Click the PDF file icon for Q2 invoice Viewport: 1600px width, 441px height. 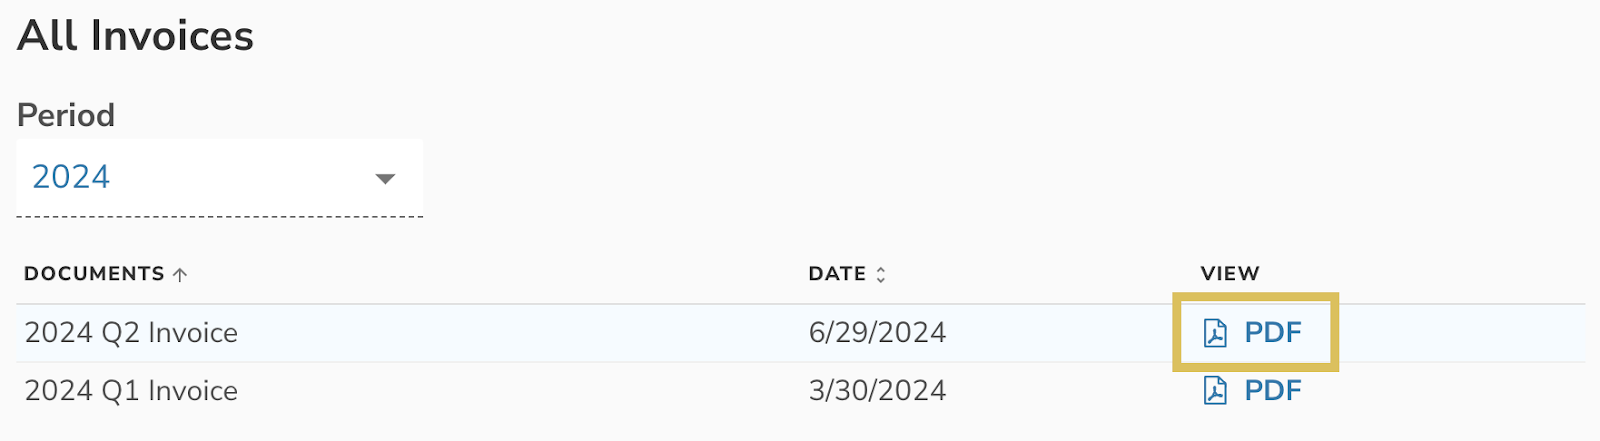pos(1215,333)
